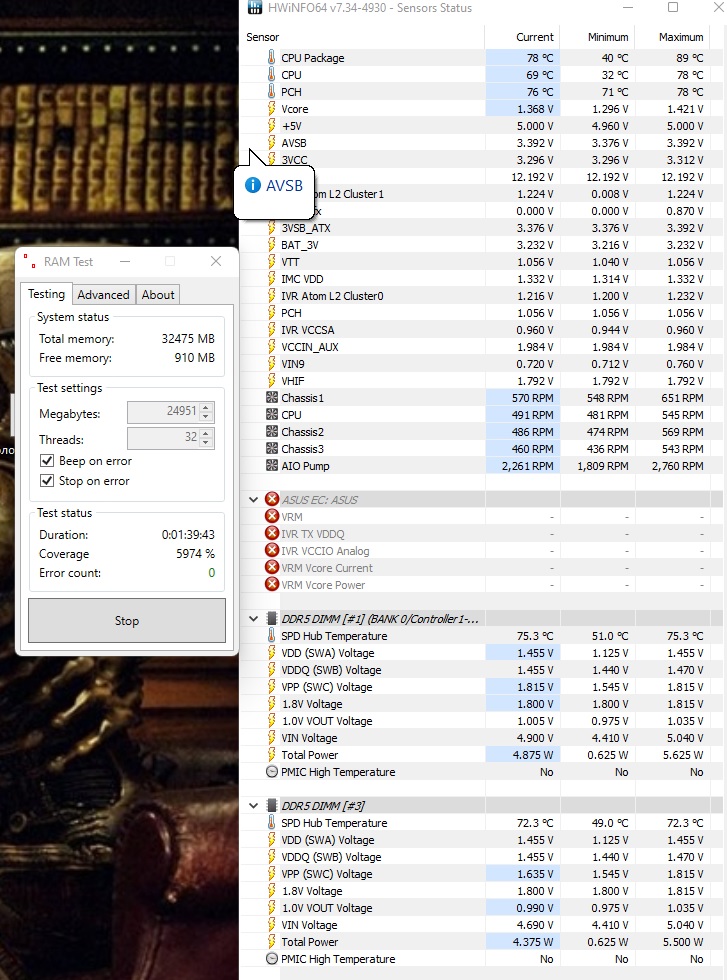727x980 pixels.
Task: Click the Error count value in RAM Test
Action: (x=211, y=572)
